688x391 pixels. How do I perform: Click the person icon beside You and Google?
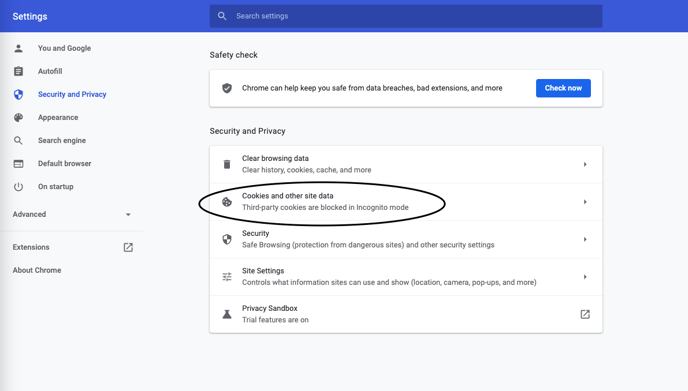pos(18,48)
